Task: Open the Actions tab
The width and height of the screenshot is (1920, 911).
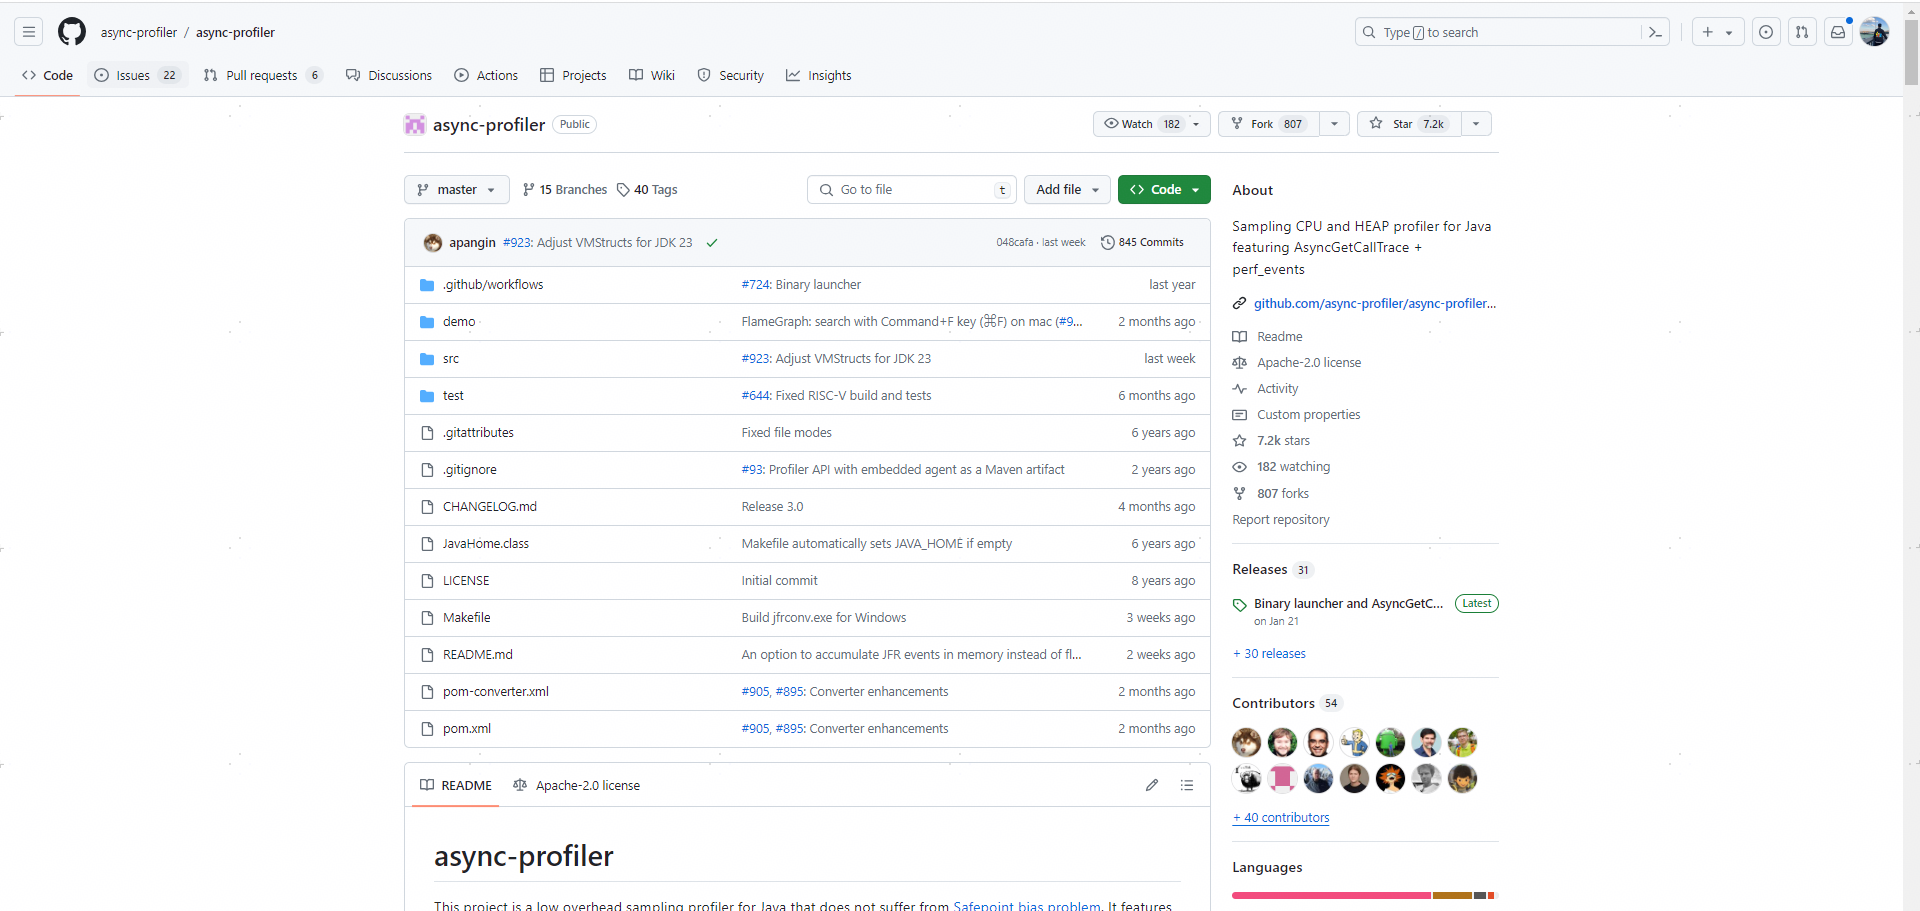Action: tap(486, 75)
